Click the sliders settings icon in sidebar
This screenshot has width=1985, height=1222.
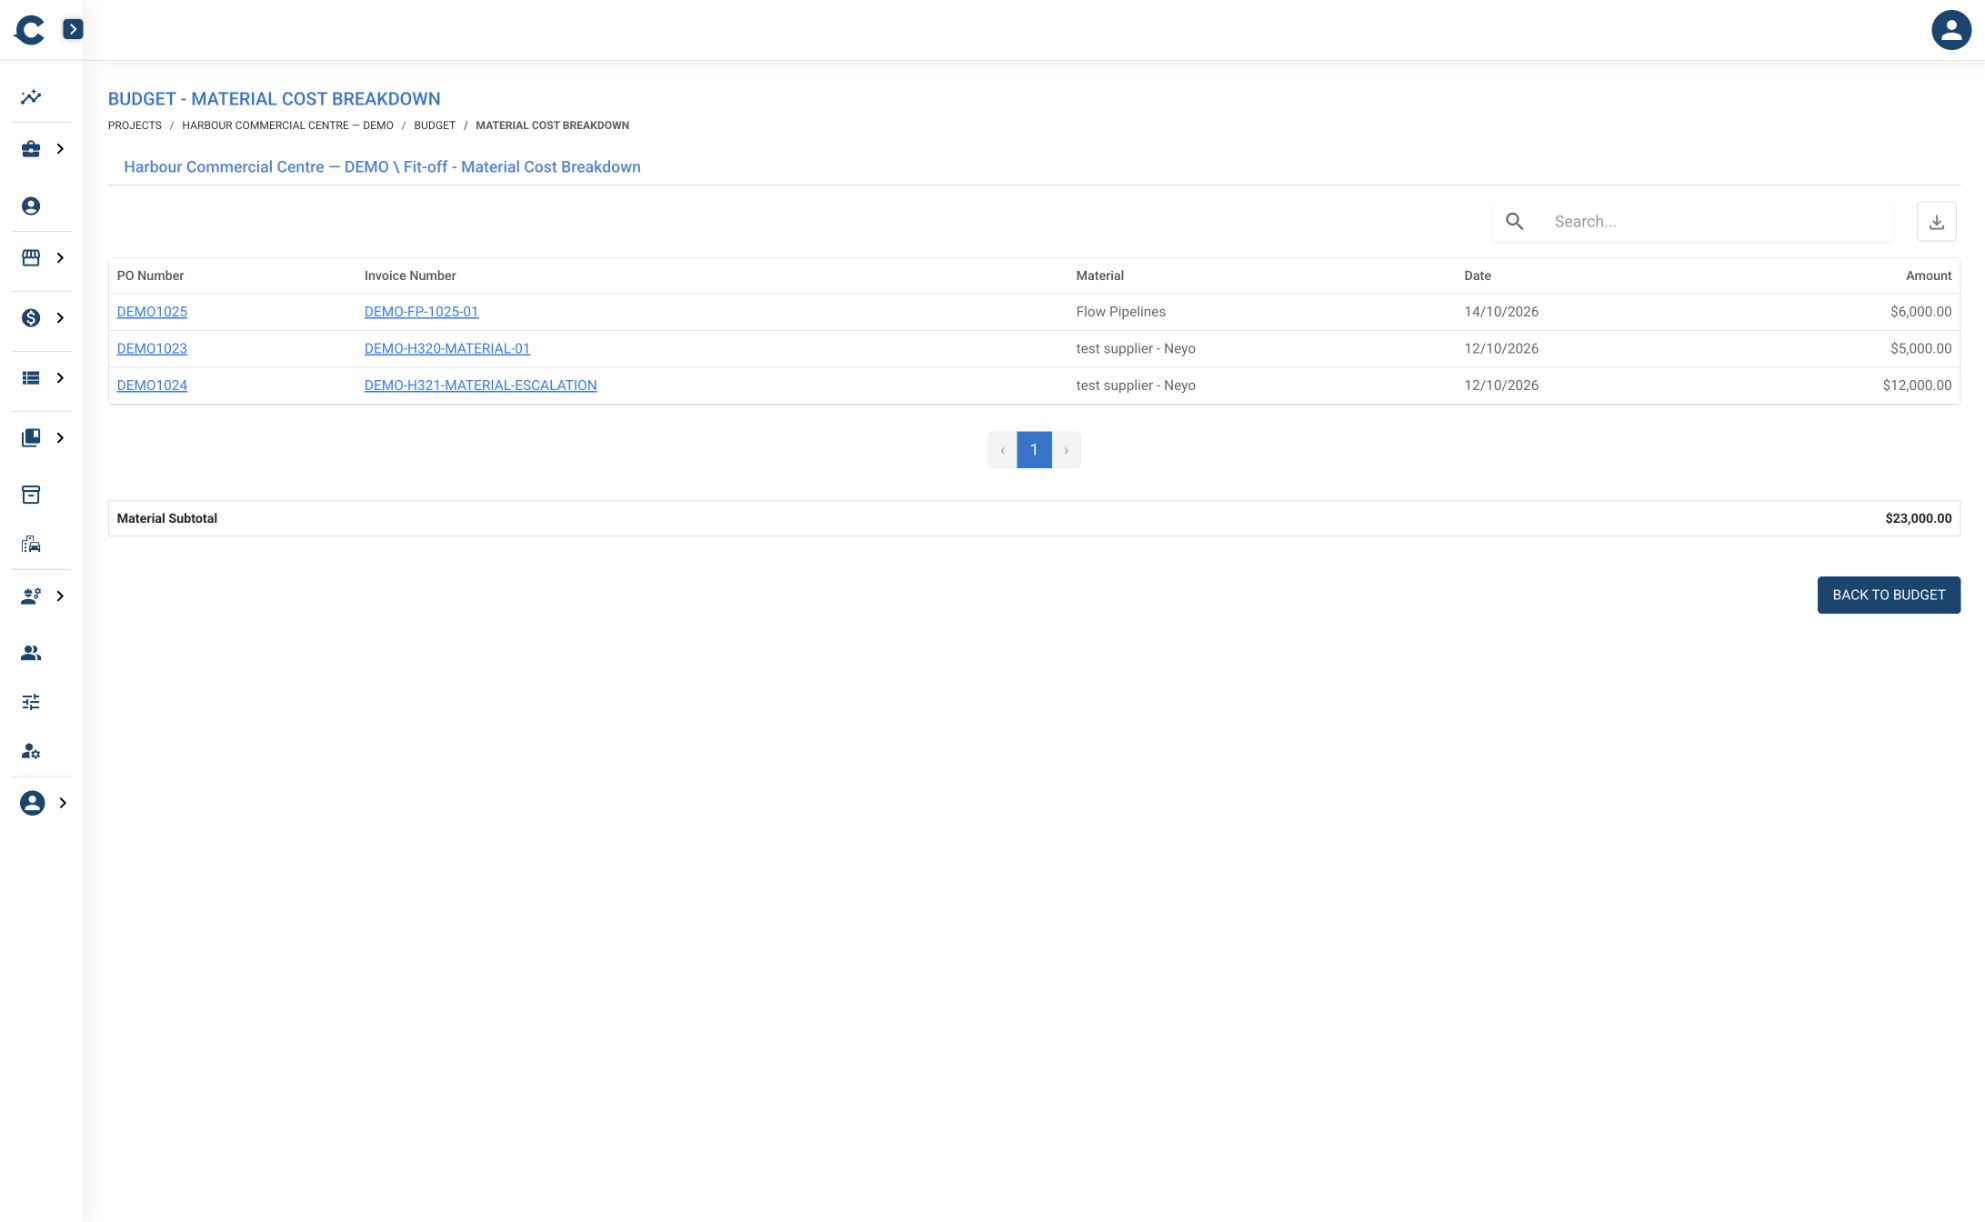point(31,702)
